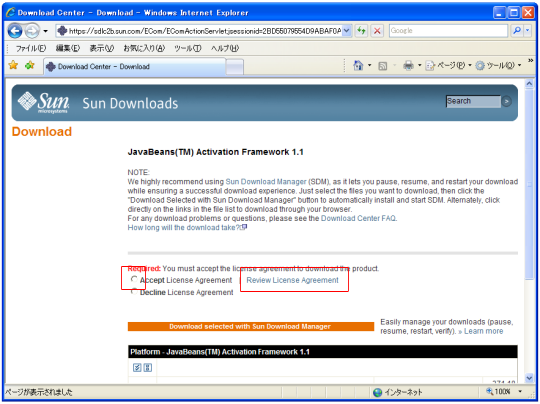Go forward with the browser Forward arrow

point(33,31)
